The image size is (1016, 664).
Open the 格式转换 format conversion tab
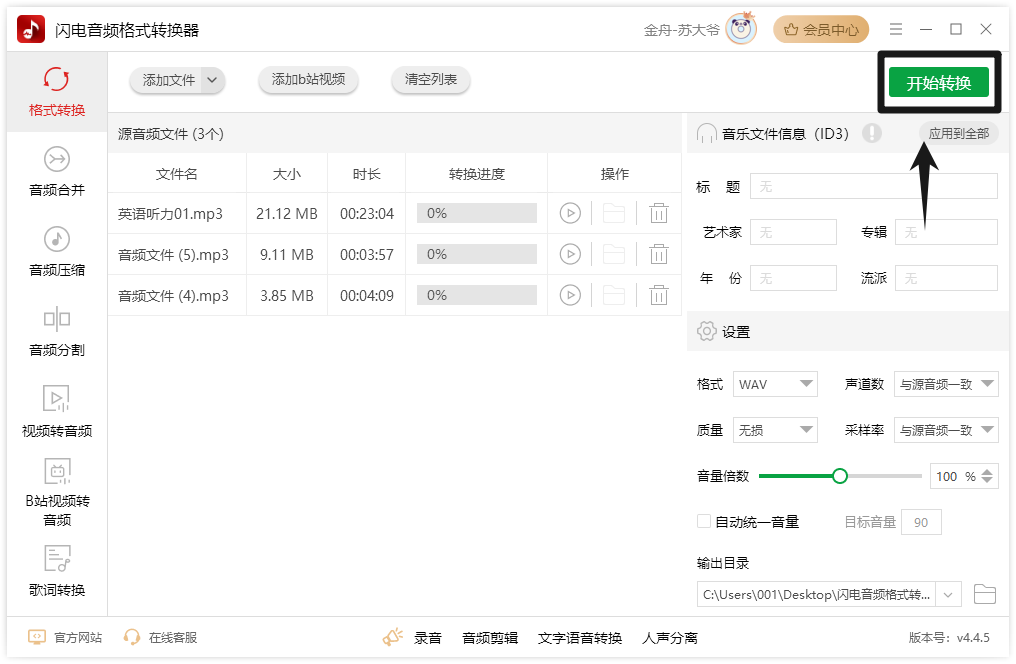[57, 92]
